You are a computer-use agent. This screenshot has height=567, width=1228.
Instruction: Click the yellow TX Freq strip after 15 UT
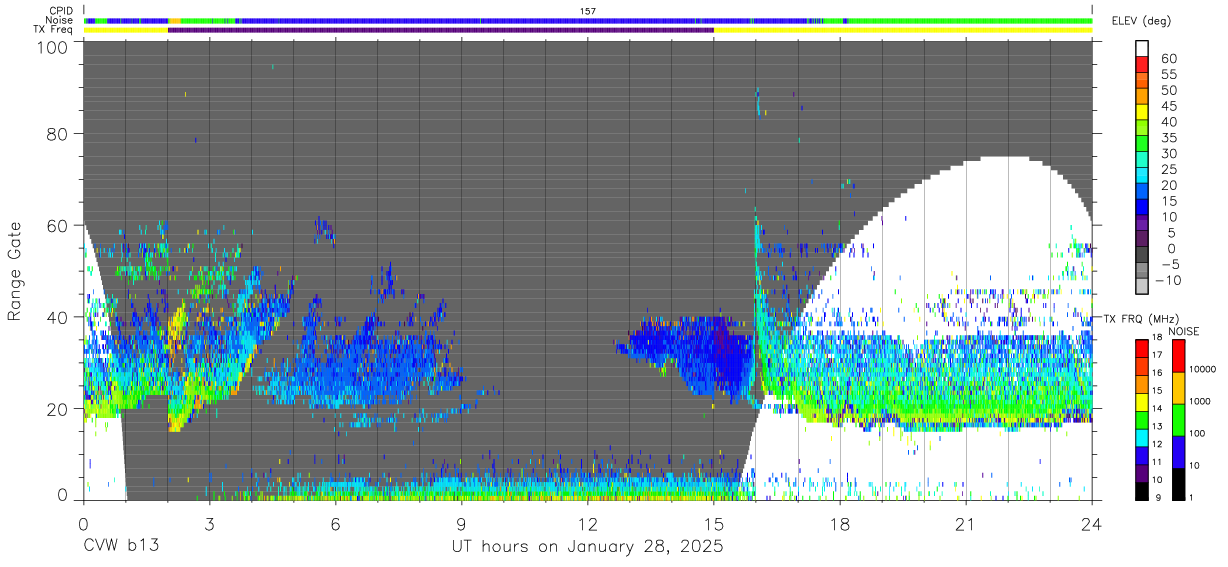point(903,30)
